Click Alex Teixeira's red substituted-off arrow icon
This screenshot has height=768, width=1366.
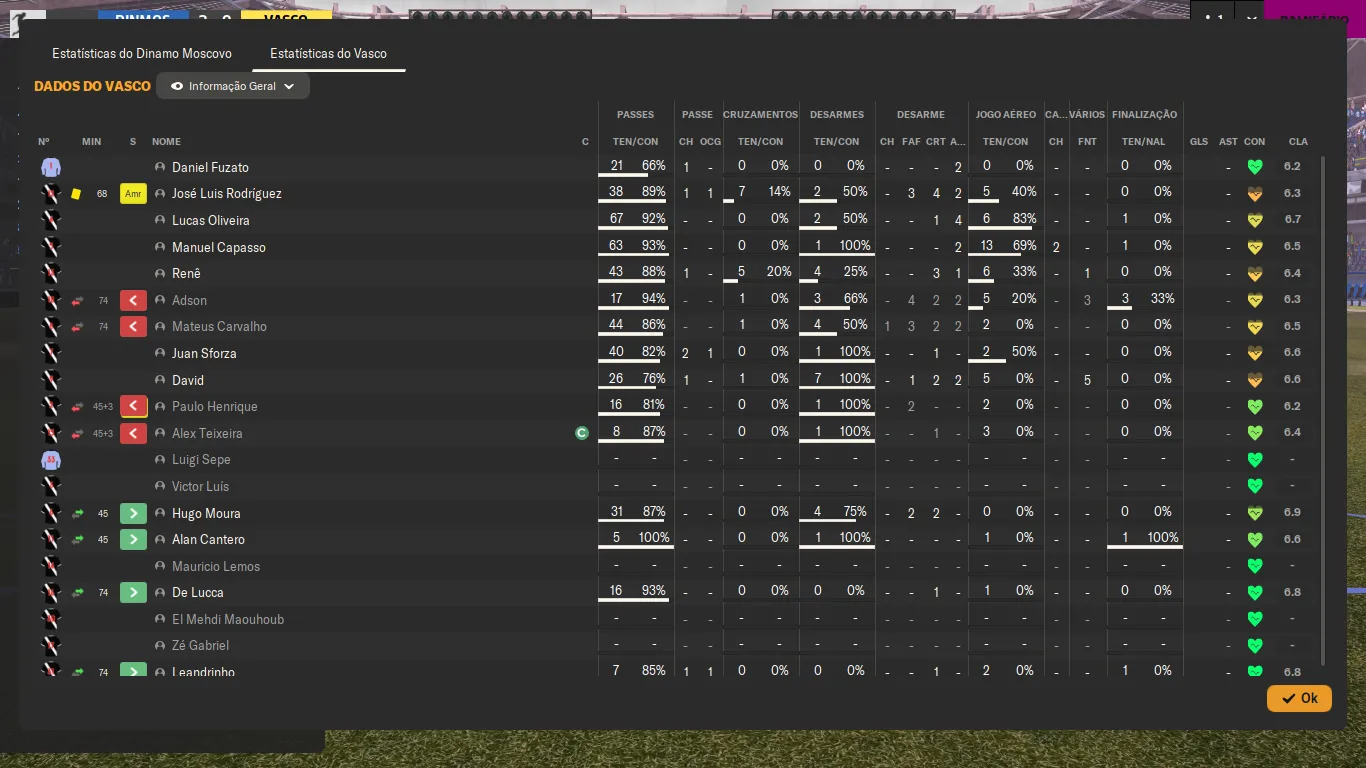pyautogui.click(x=133, y=433)
